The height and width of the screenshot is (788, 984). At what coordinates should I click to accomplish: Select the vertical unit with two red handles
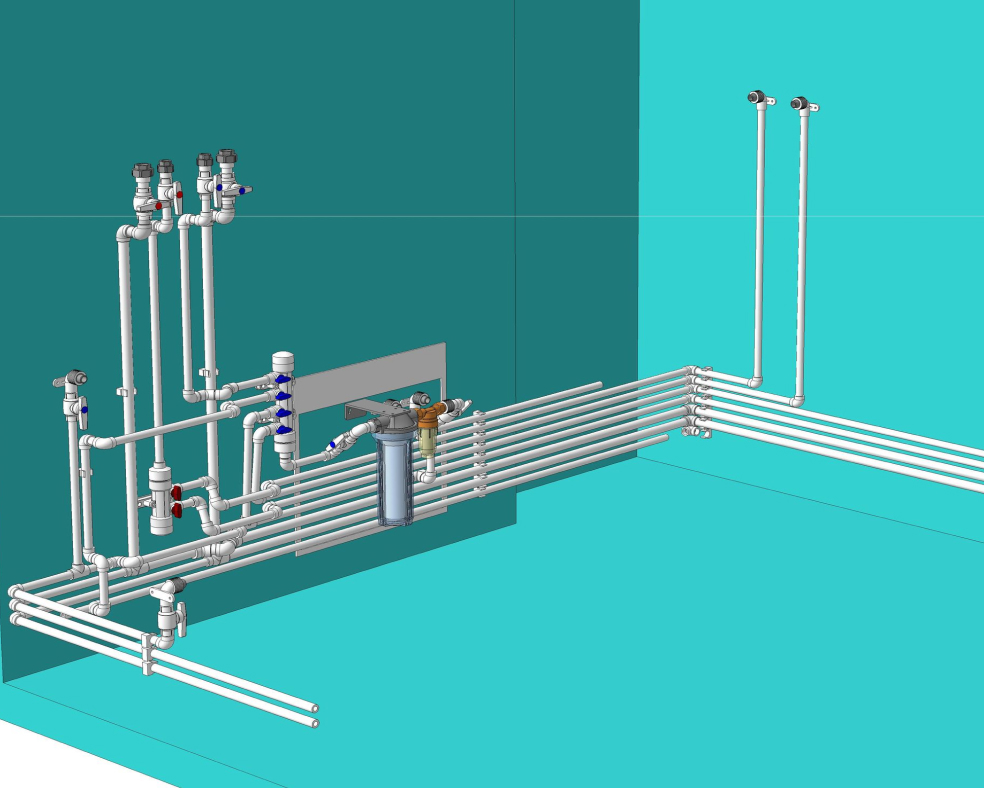coord(163,499)
